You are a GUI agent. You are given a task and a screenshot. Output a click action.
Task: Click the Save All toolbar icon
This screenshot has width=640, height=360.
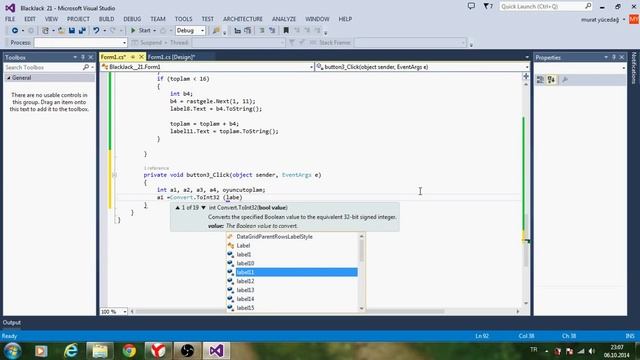tap(82, 31)
